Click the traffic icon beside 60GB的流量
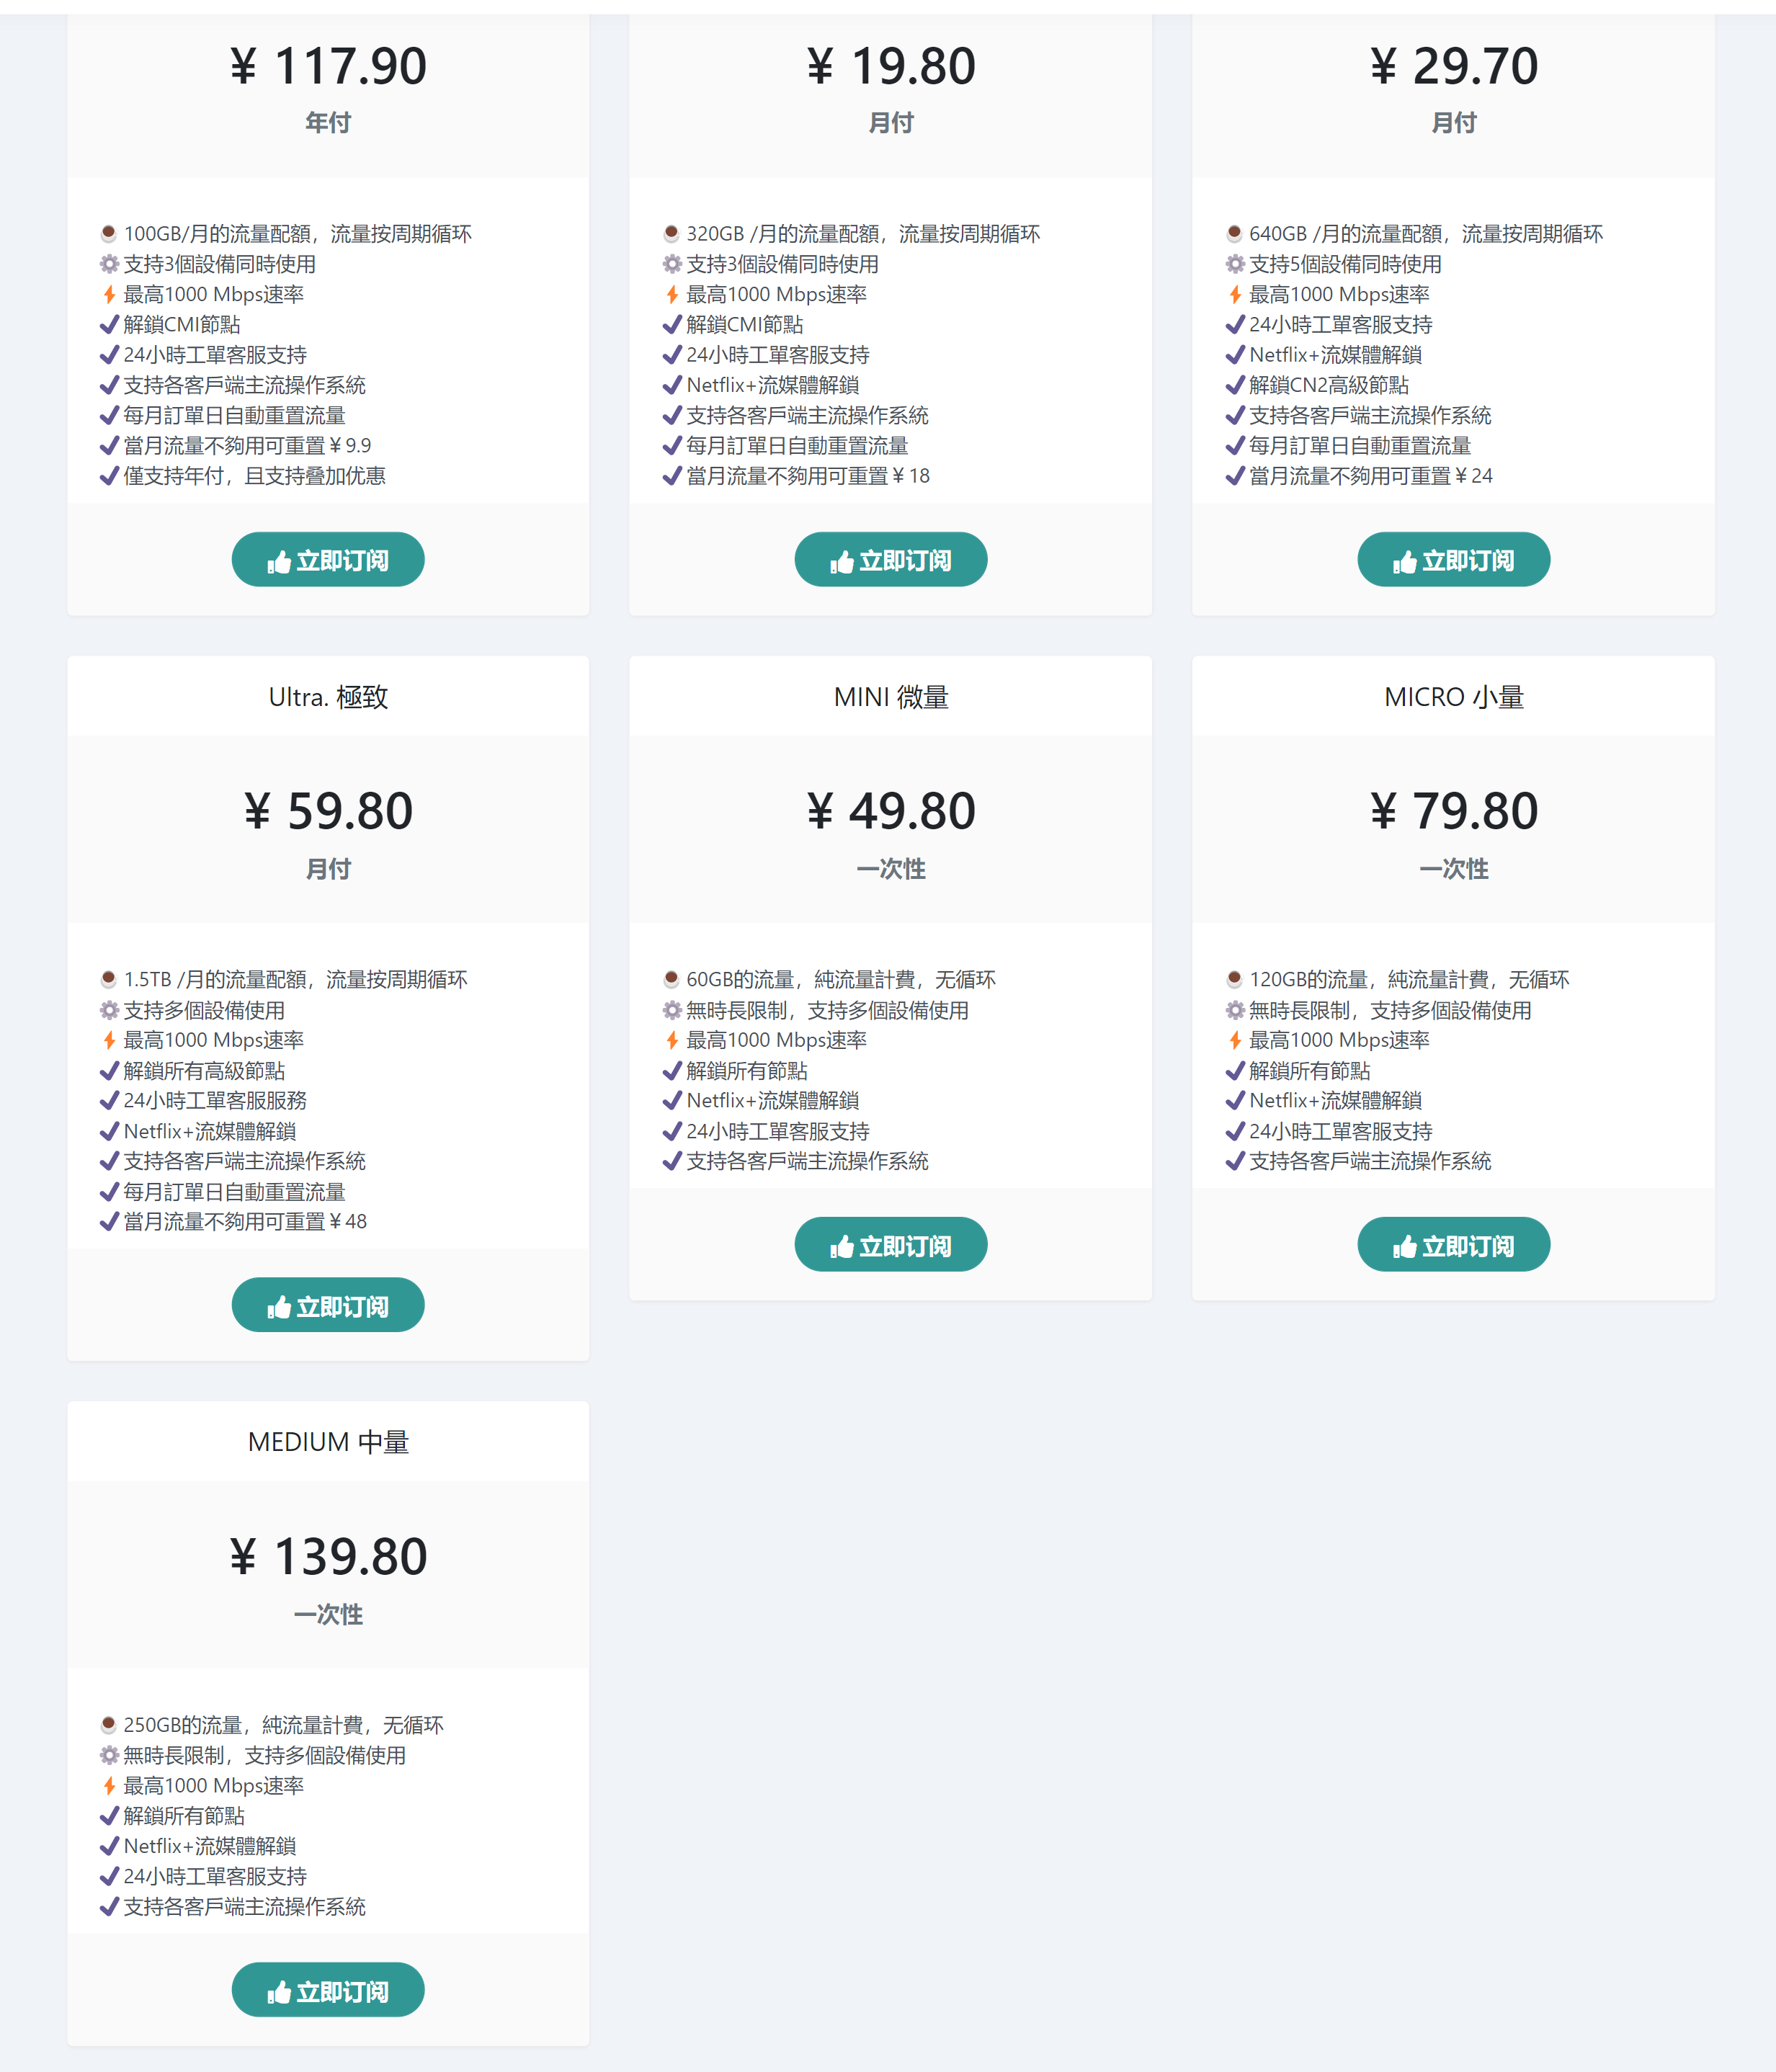This screenshot has height=2072, width=1776. tap(672, 979)
